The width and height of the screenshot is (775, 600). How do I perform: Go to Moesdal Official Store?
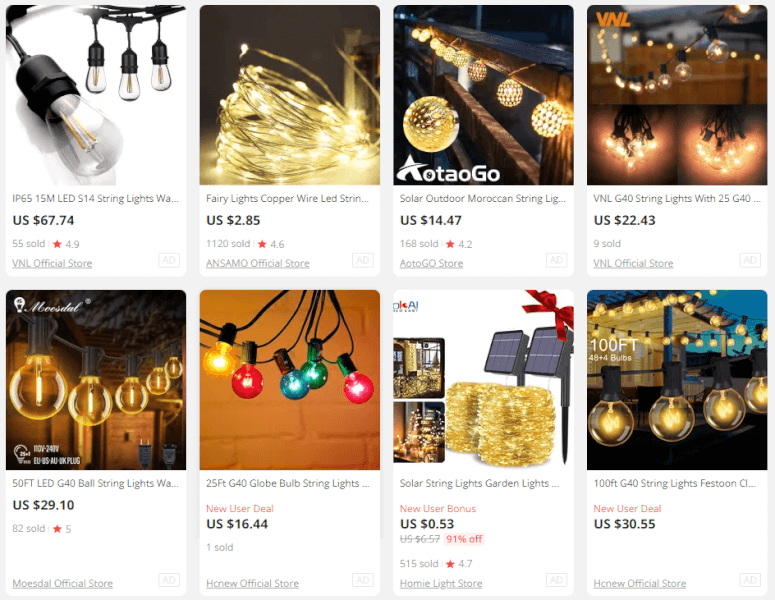(x=62, y=583)
